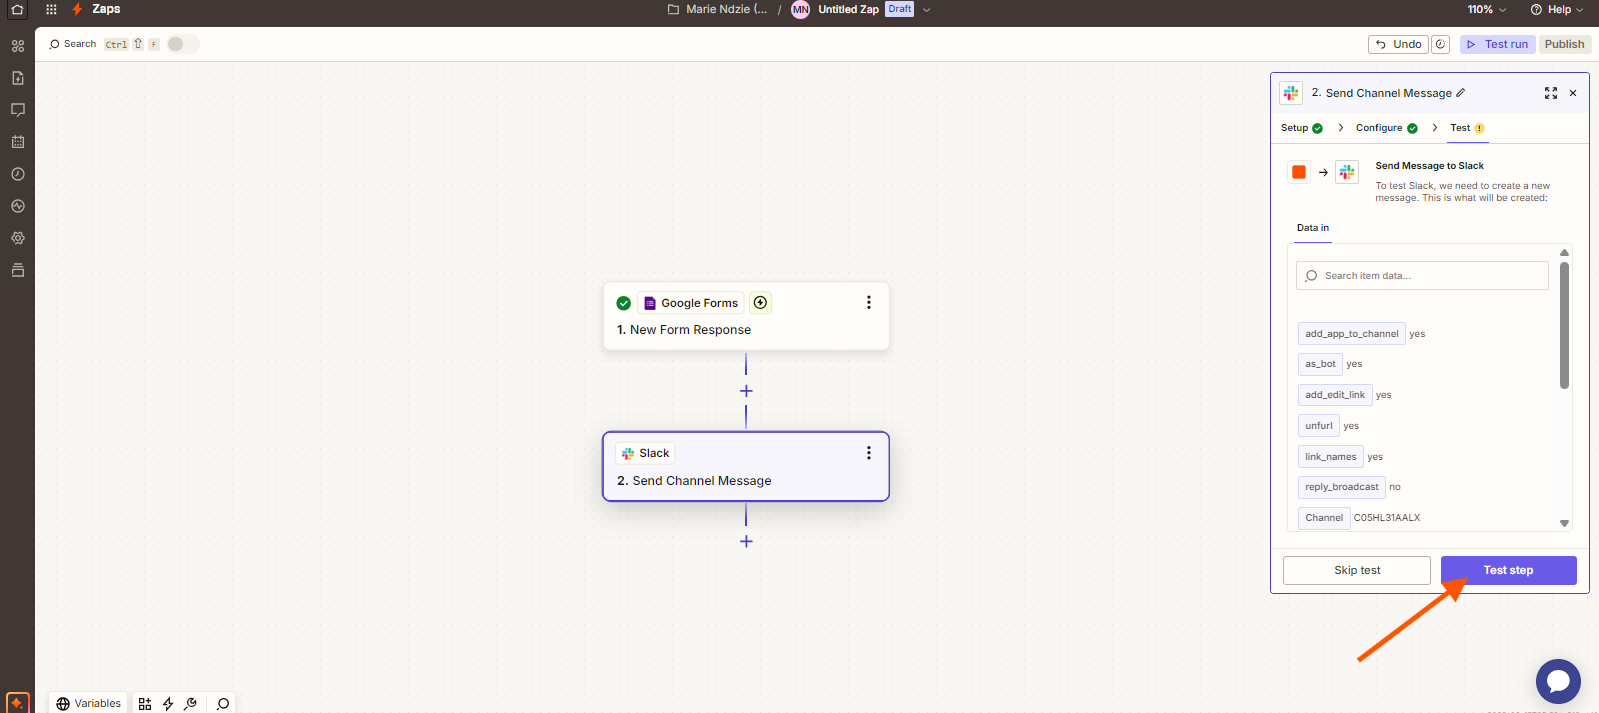Open version history clock next to Undo

1441,44
